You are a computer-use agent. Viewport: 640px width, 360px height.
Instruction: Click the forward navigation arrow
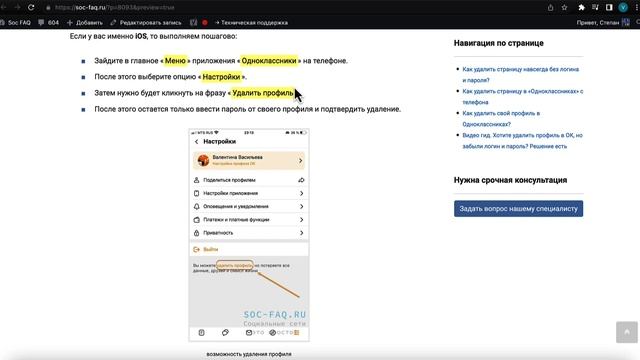point(17,7)
